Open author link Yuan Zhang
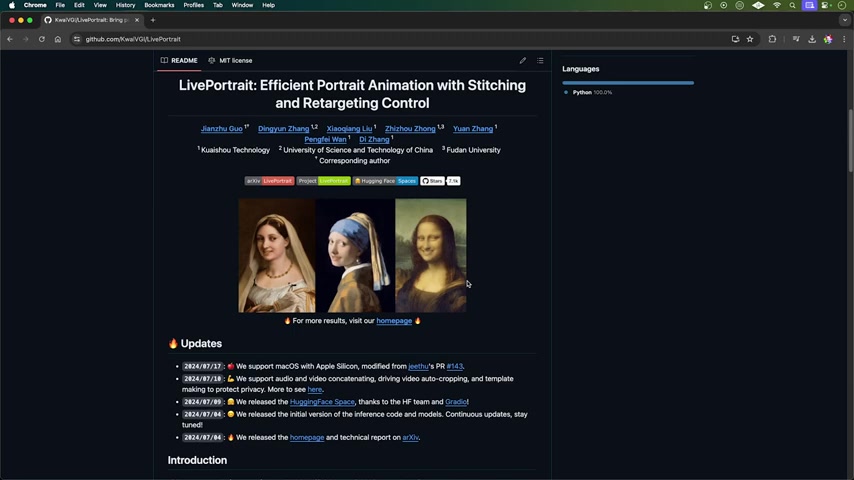Screen dimensions: 854x480 tap(473, 129)
